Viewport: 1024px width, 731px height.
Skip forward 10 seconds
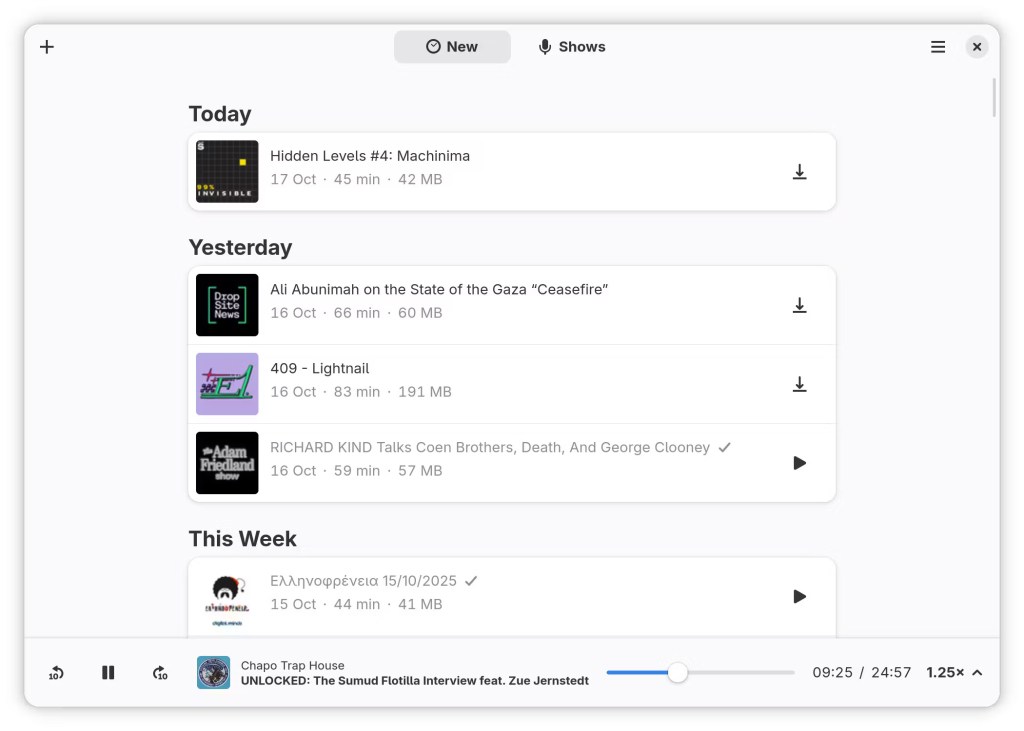pyautogui.click(x=160, y=673)
